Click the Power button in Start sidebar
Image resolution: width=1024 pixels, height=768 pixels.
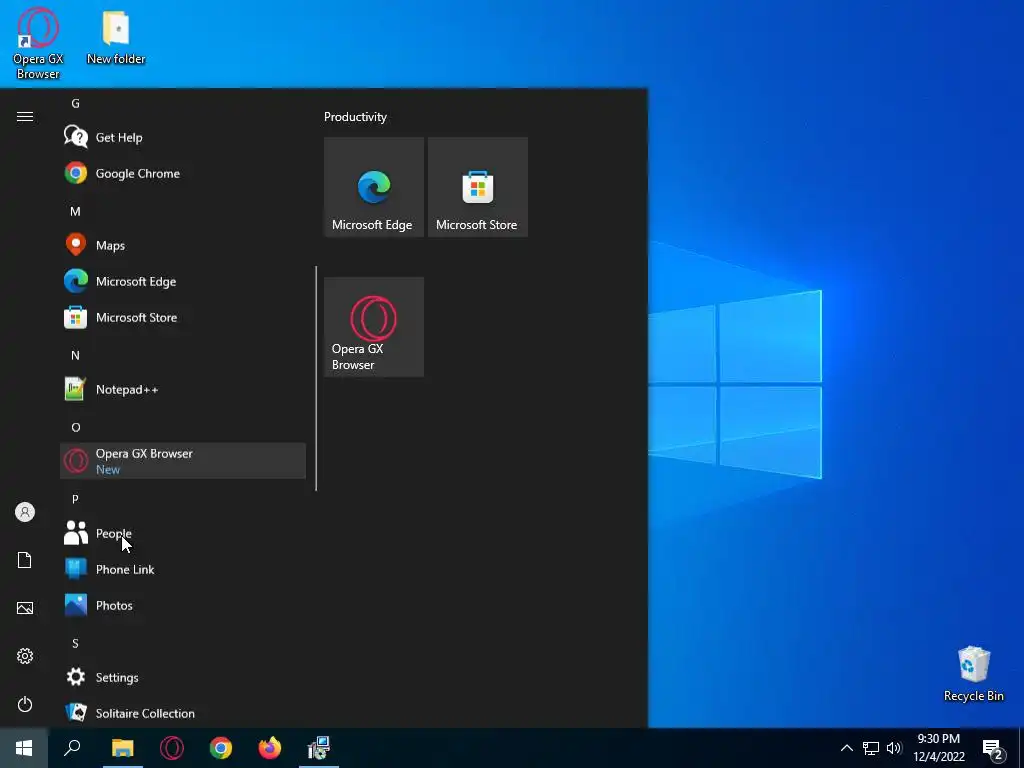(x=25, y=704)
